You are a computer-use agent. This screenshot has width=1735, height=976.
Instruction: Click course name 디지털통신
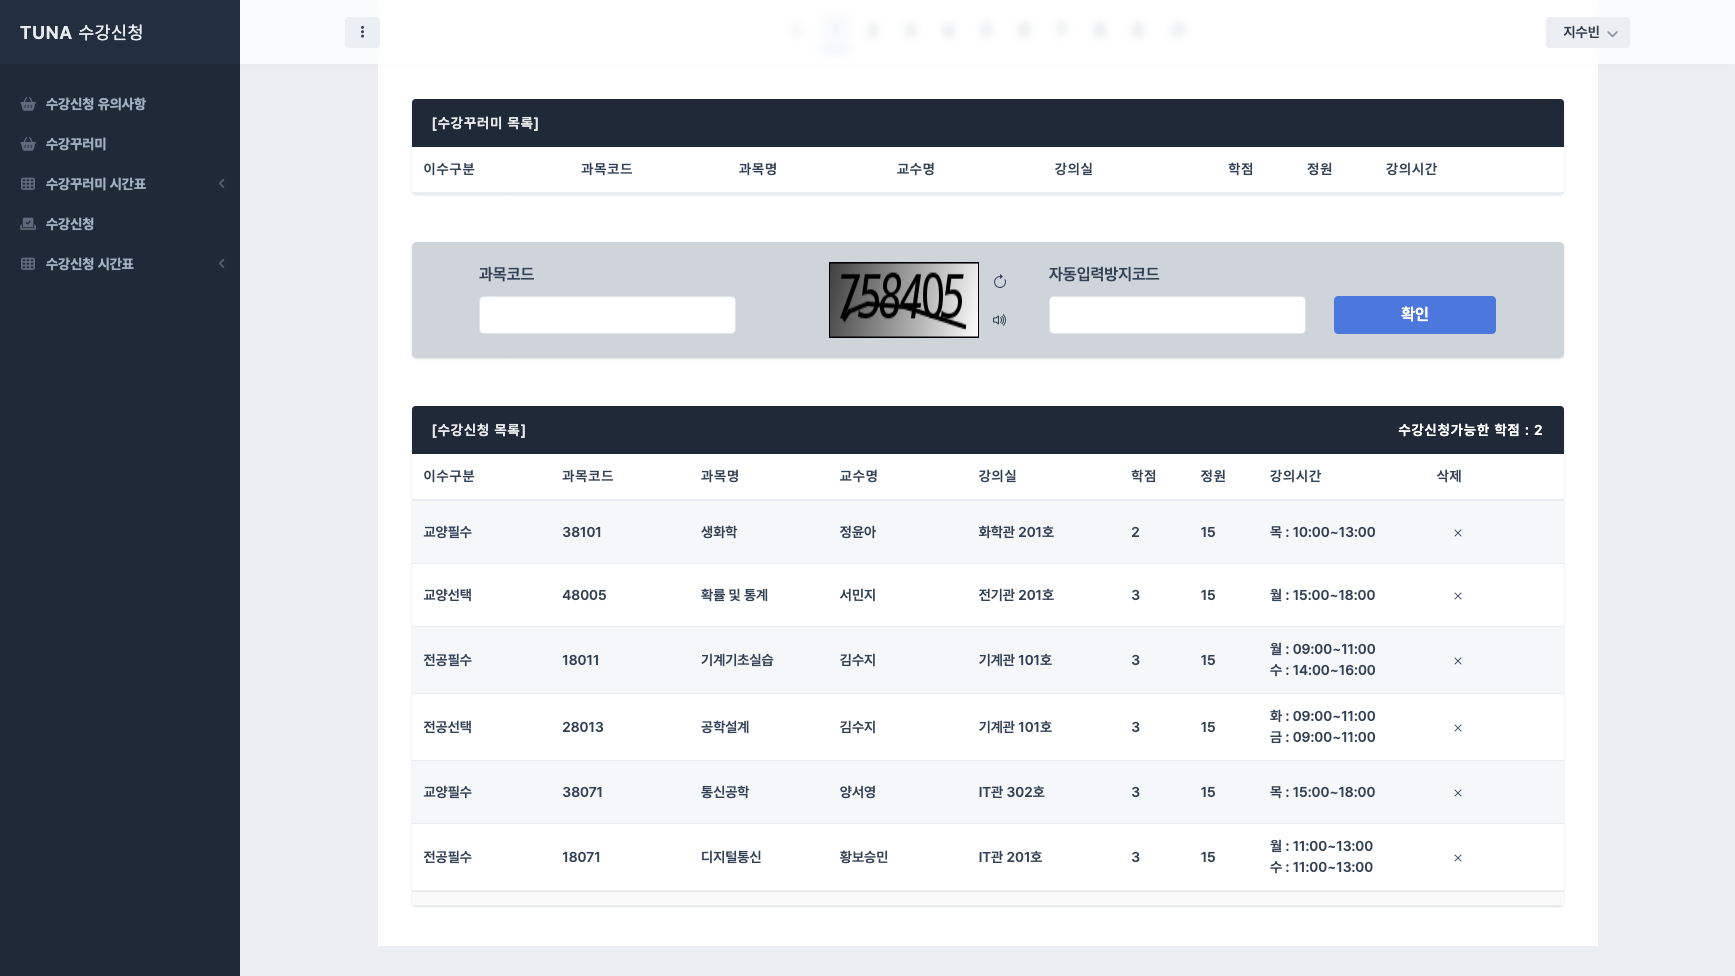731,857
